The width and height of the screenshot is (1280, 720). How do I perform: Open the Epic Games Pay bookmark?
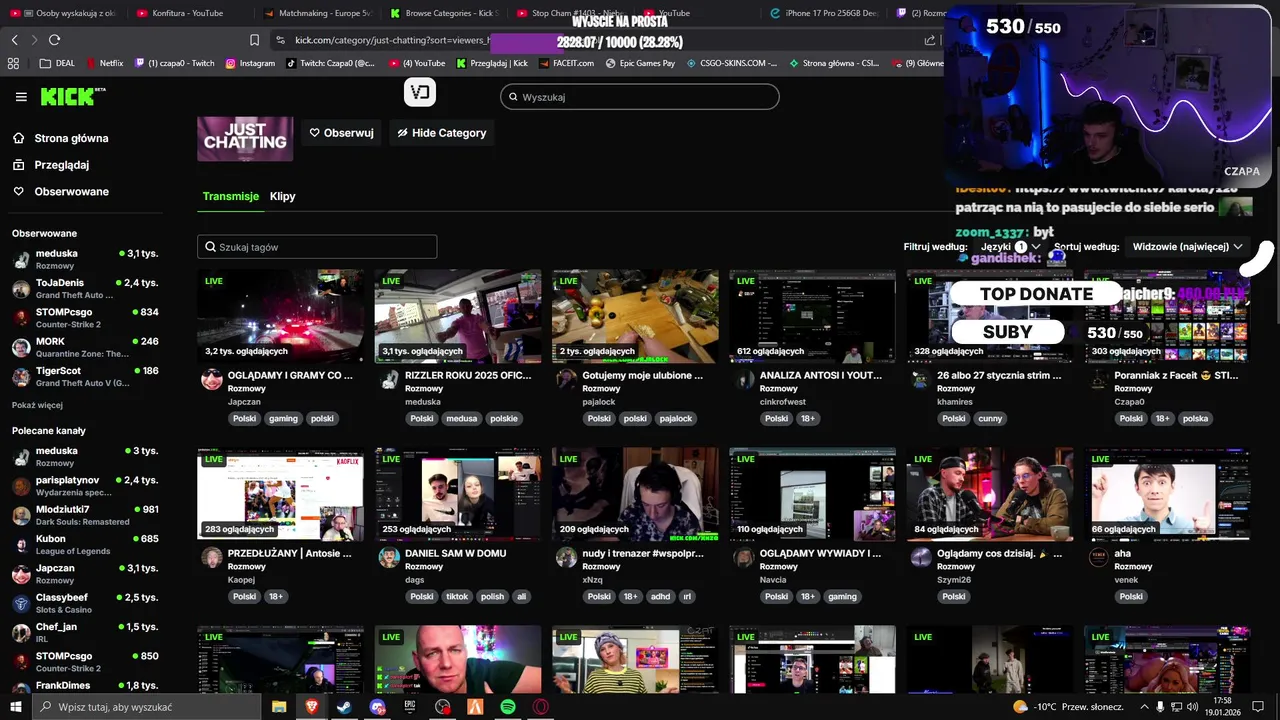[639, 63]
